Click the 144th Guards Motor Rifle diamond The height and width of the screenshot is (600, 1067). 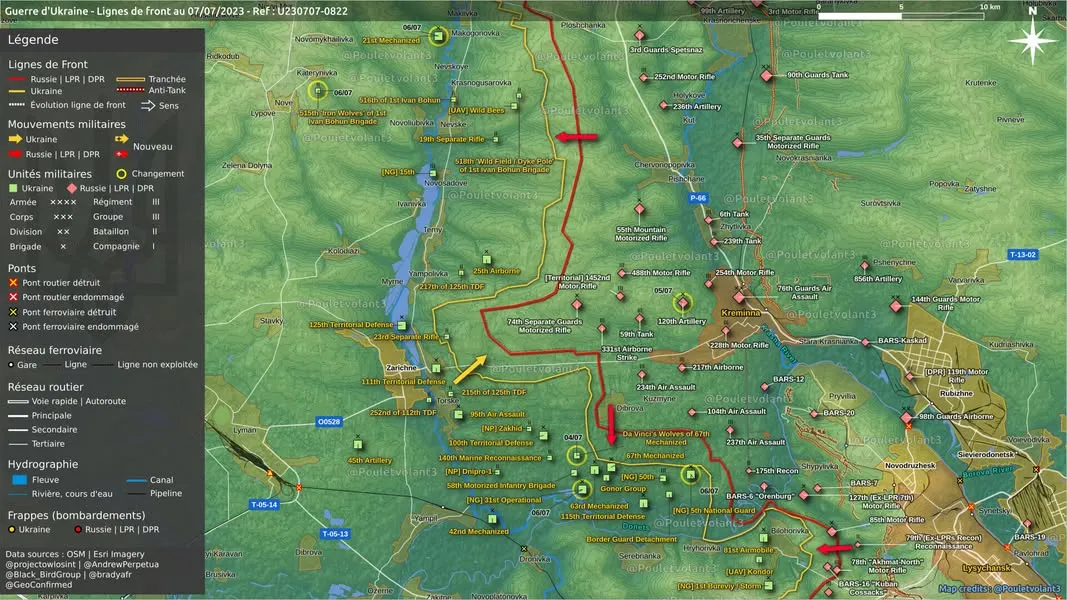coord(896,306)
